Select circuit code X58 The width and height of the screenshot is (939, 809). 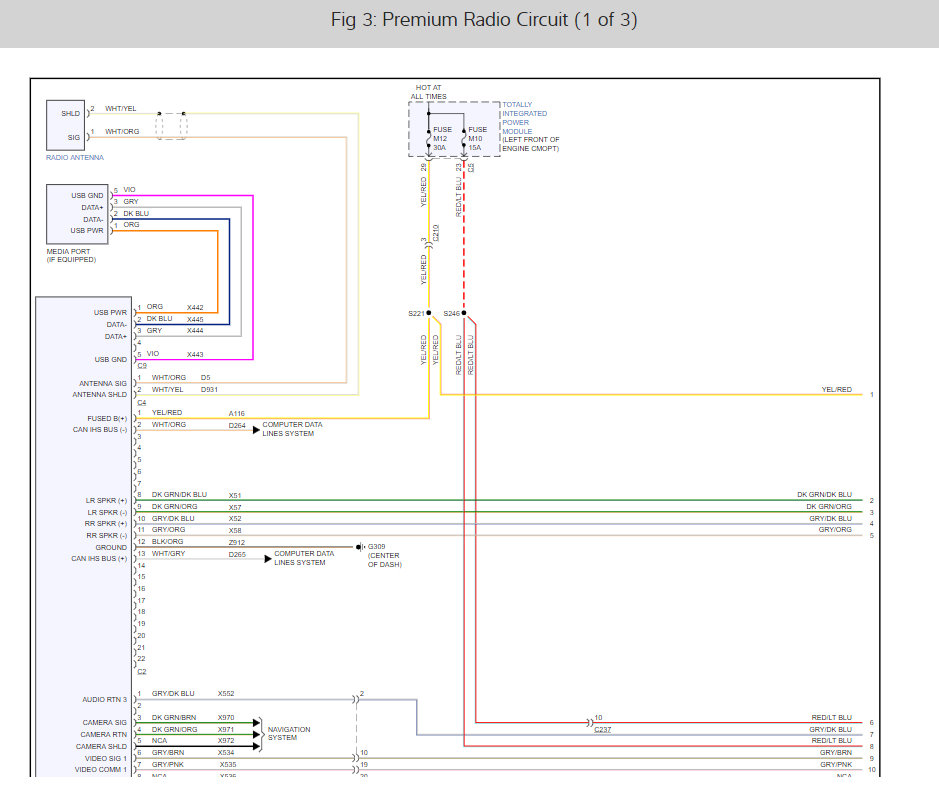coord(235,531)
